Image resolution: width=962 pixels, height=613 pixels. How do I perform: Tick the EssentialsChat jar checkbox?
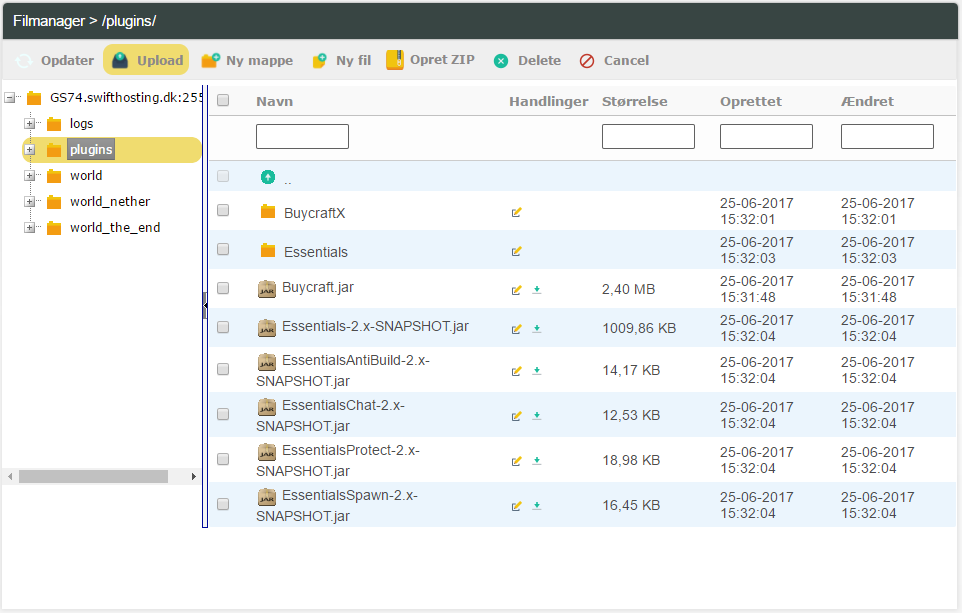tap(223, 414)
